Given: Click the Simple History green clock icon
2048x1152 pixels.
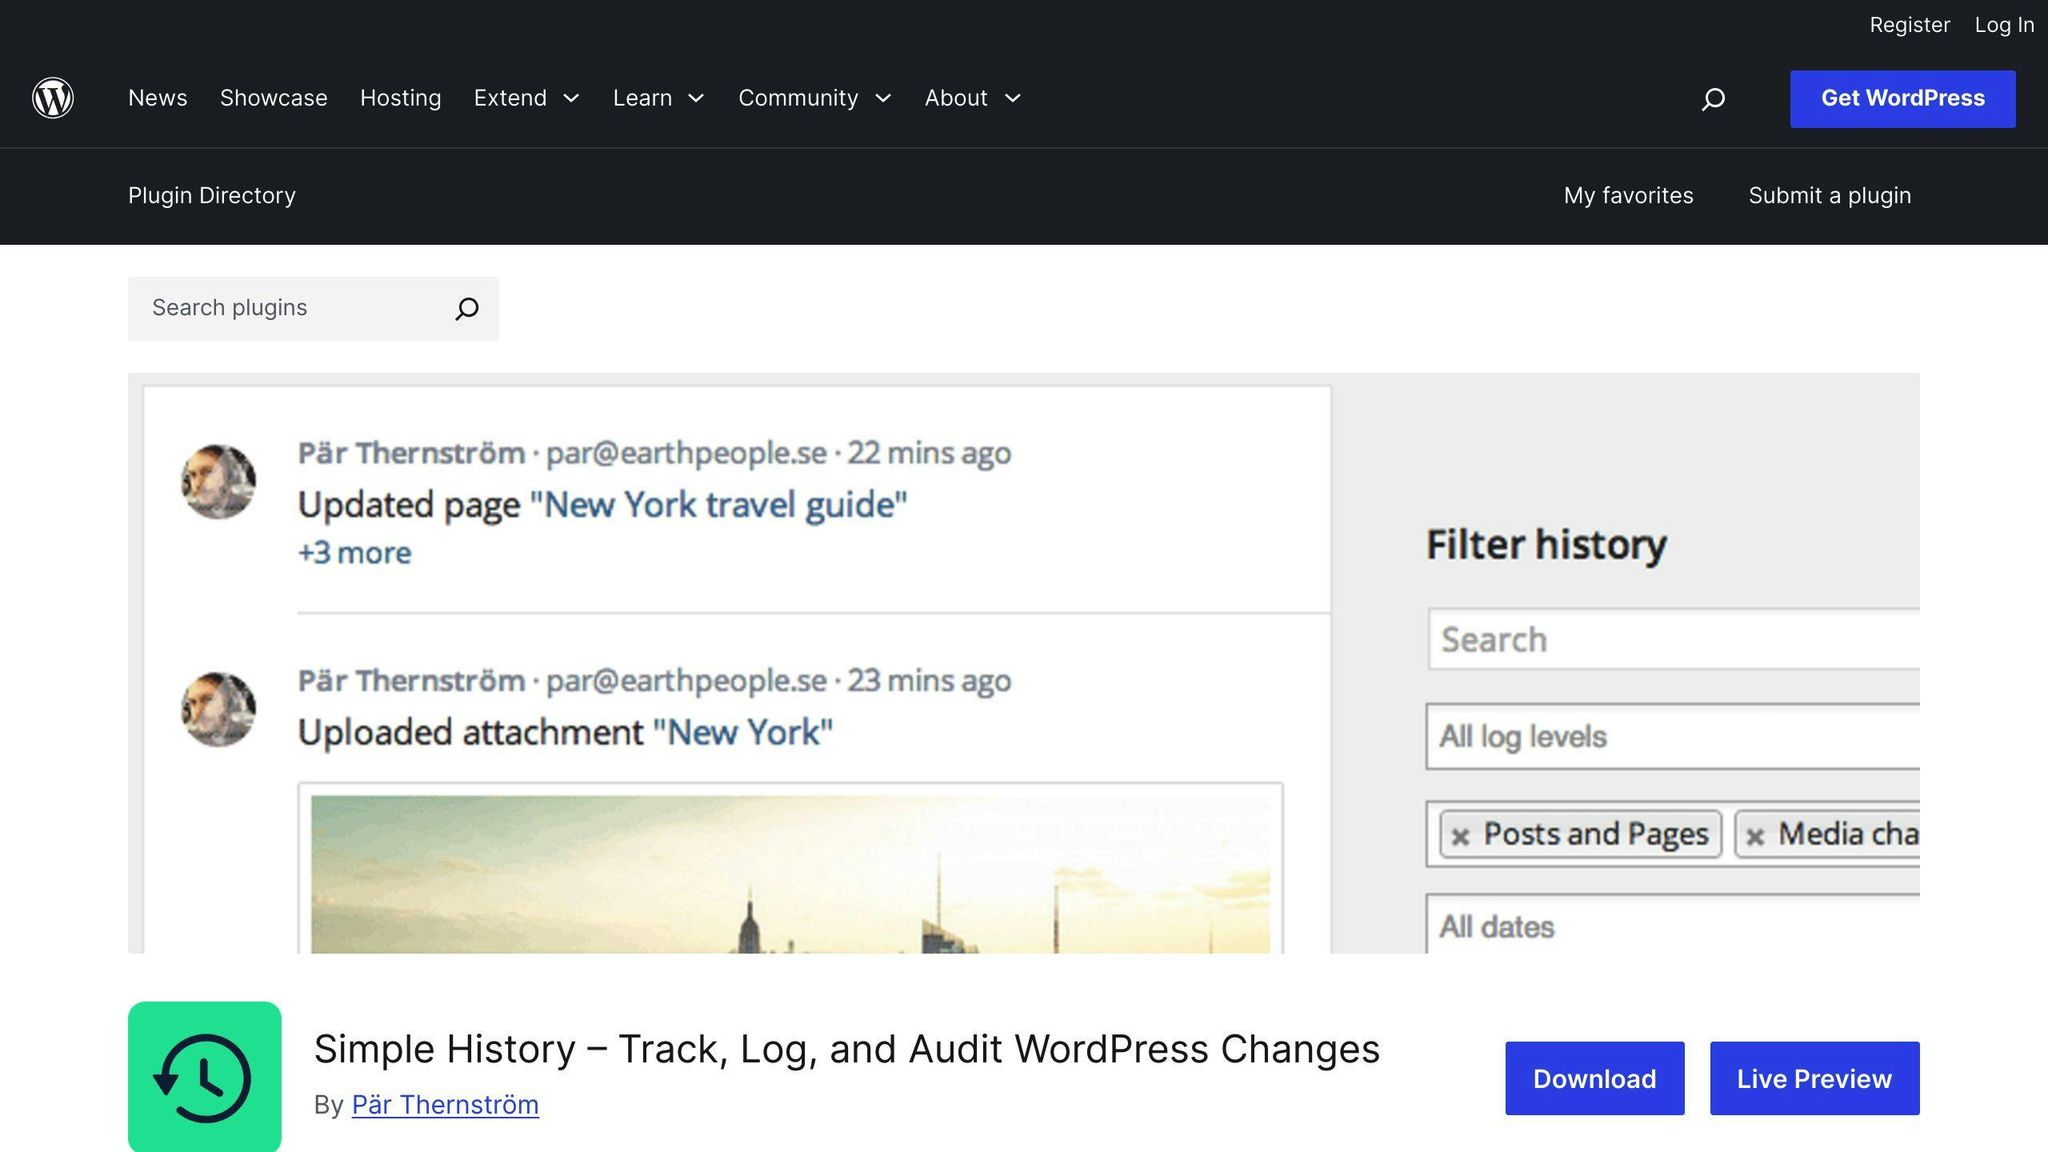Looking at the screenshot, I should click(x=205, y=1077).
